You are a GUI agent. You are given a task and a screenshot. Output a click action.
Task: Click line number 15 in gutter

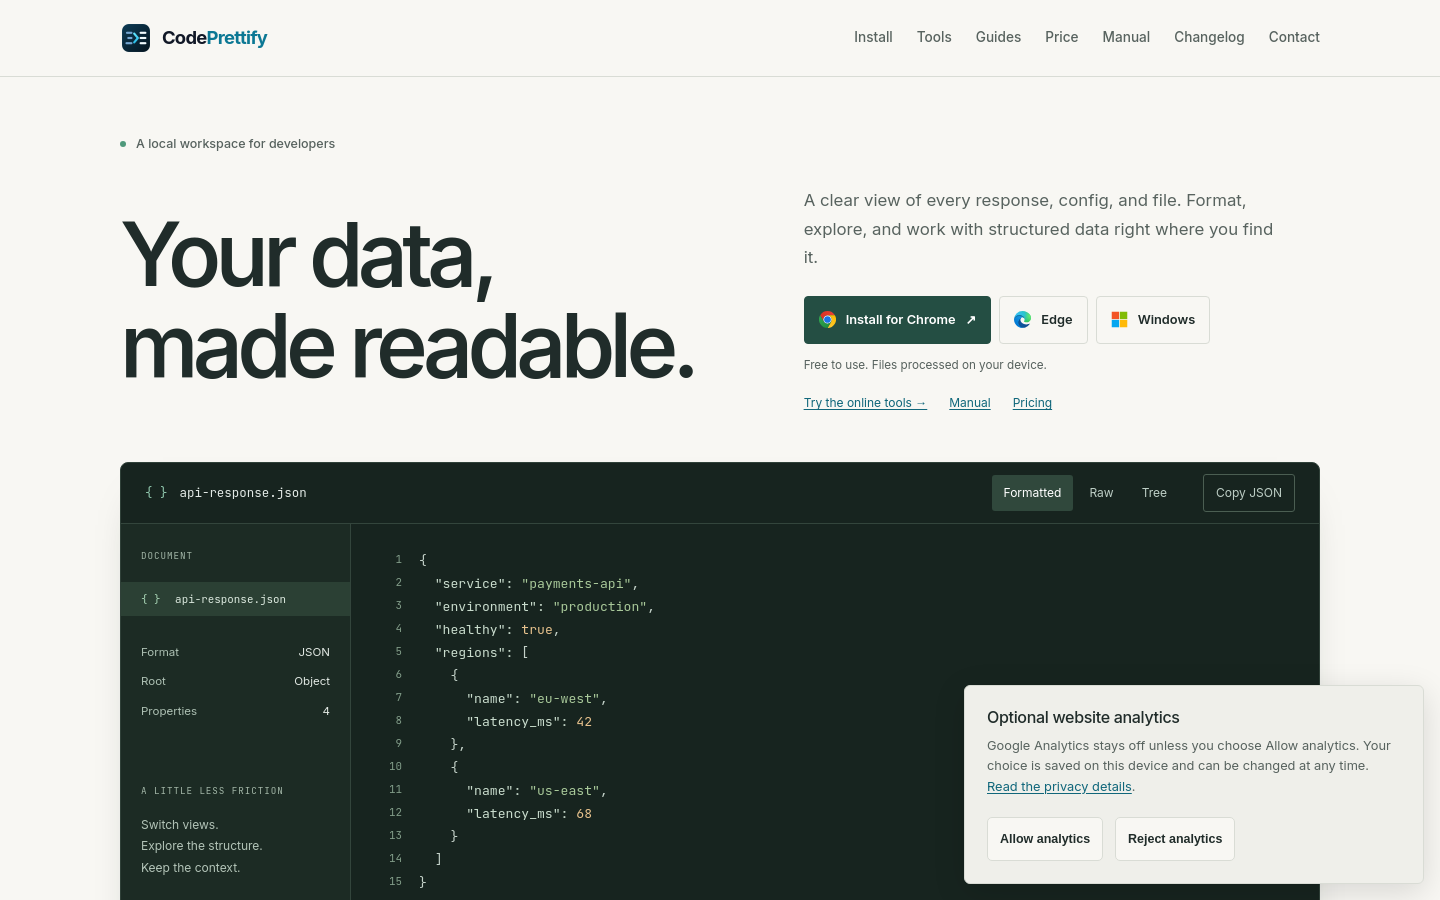[395, 882]
